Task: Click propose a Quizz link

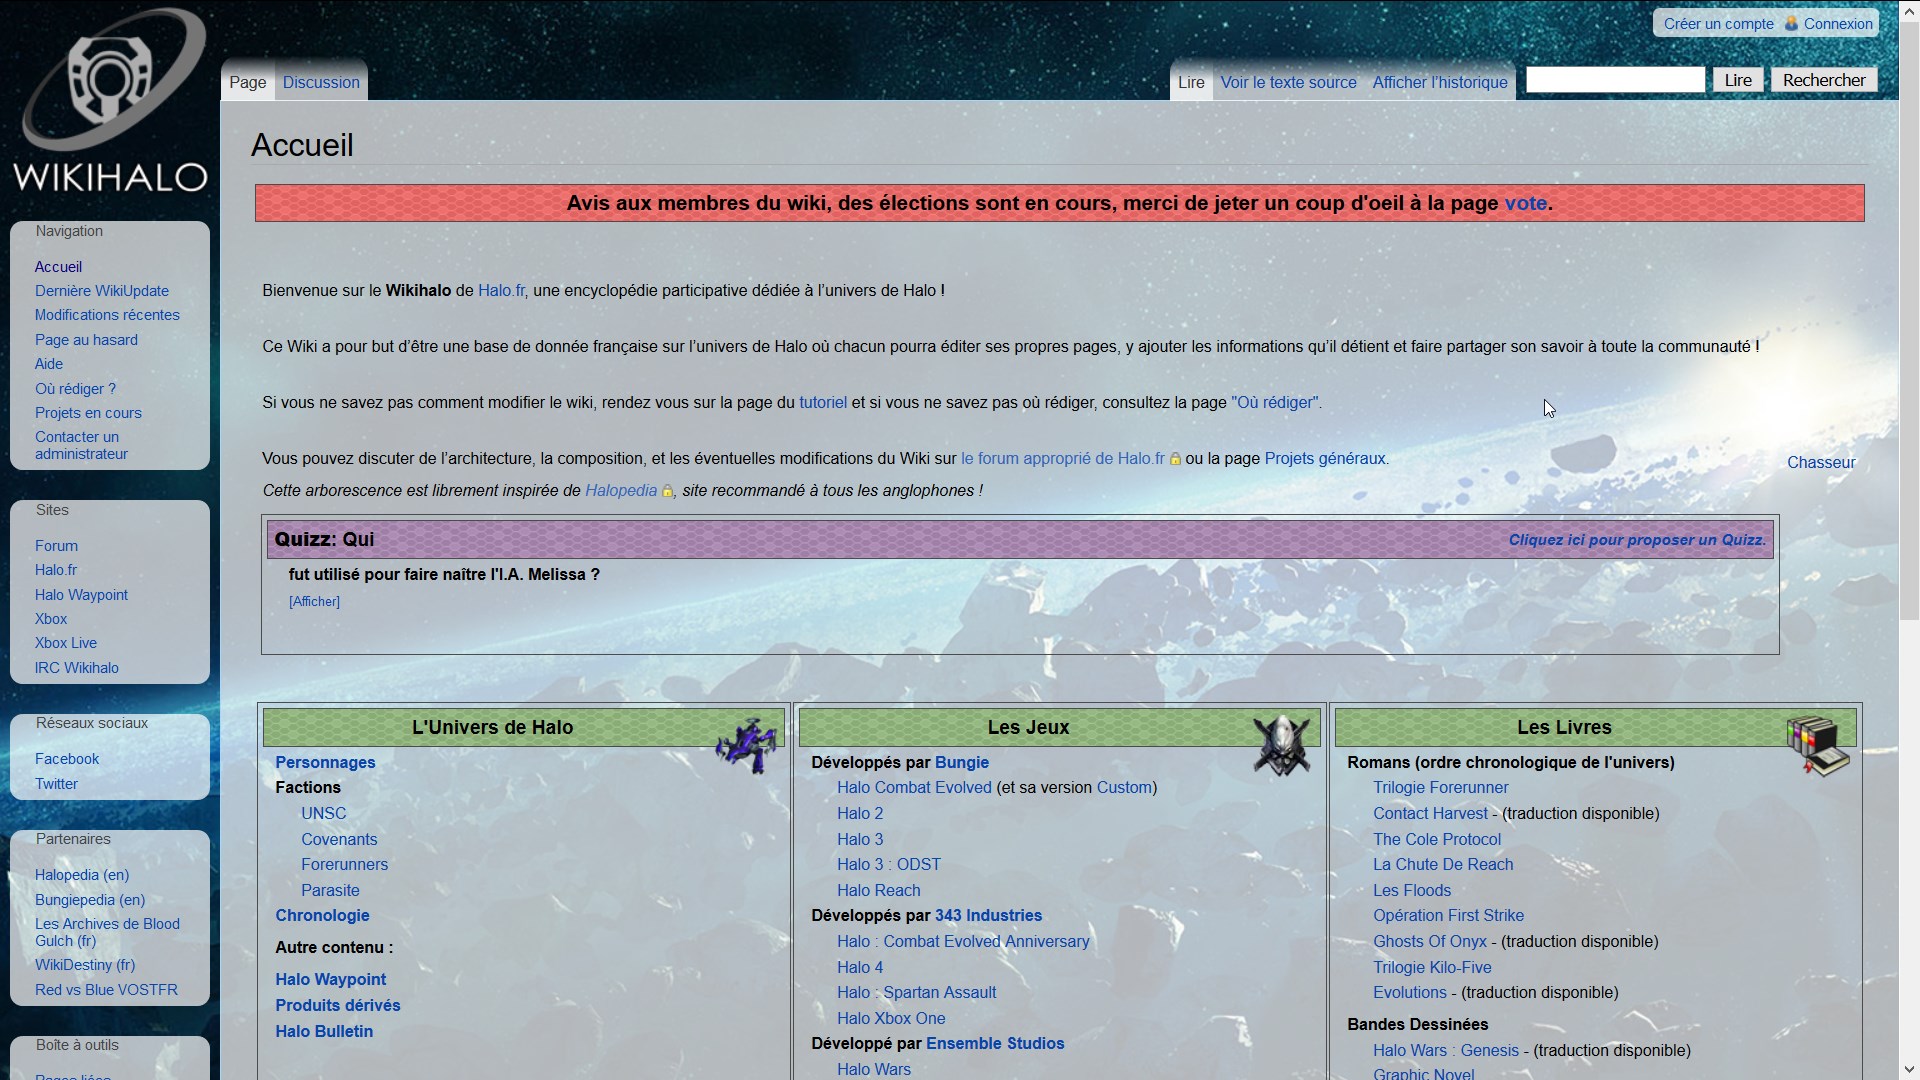Action: pos(1636,540)
